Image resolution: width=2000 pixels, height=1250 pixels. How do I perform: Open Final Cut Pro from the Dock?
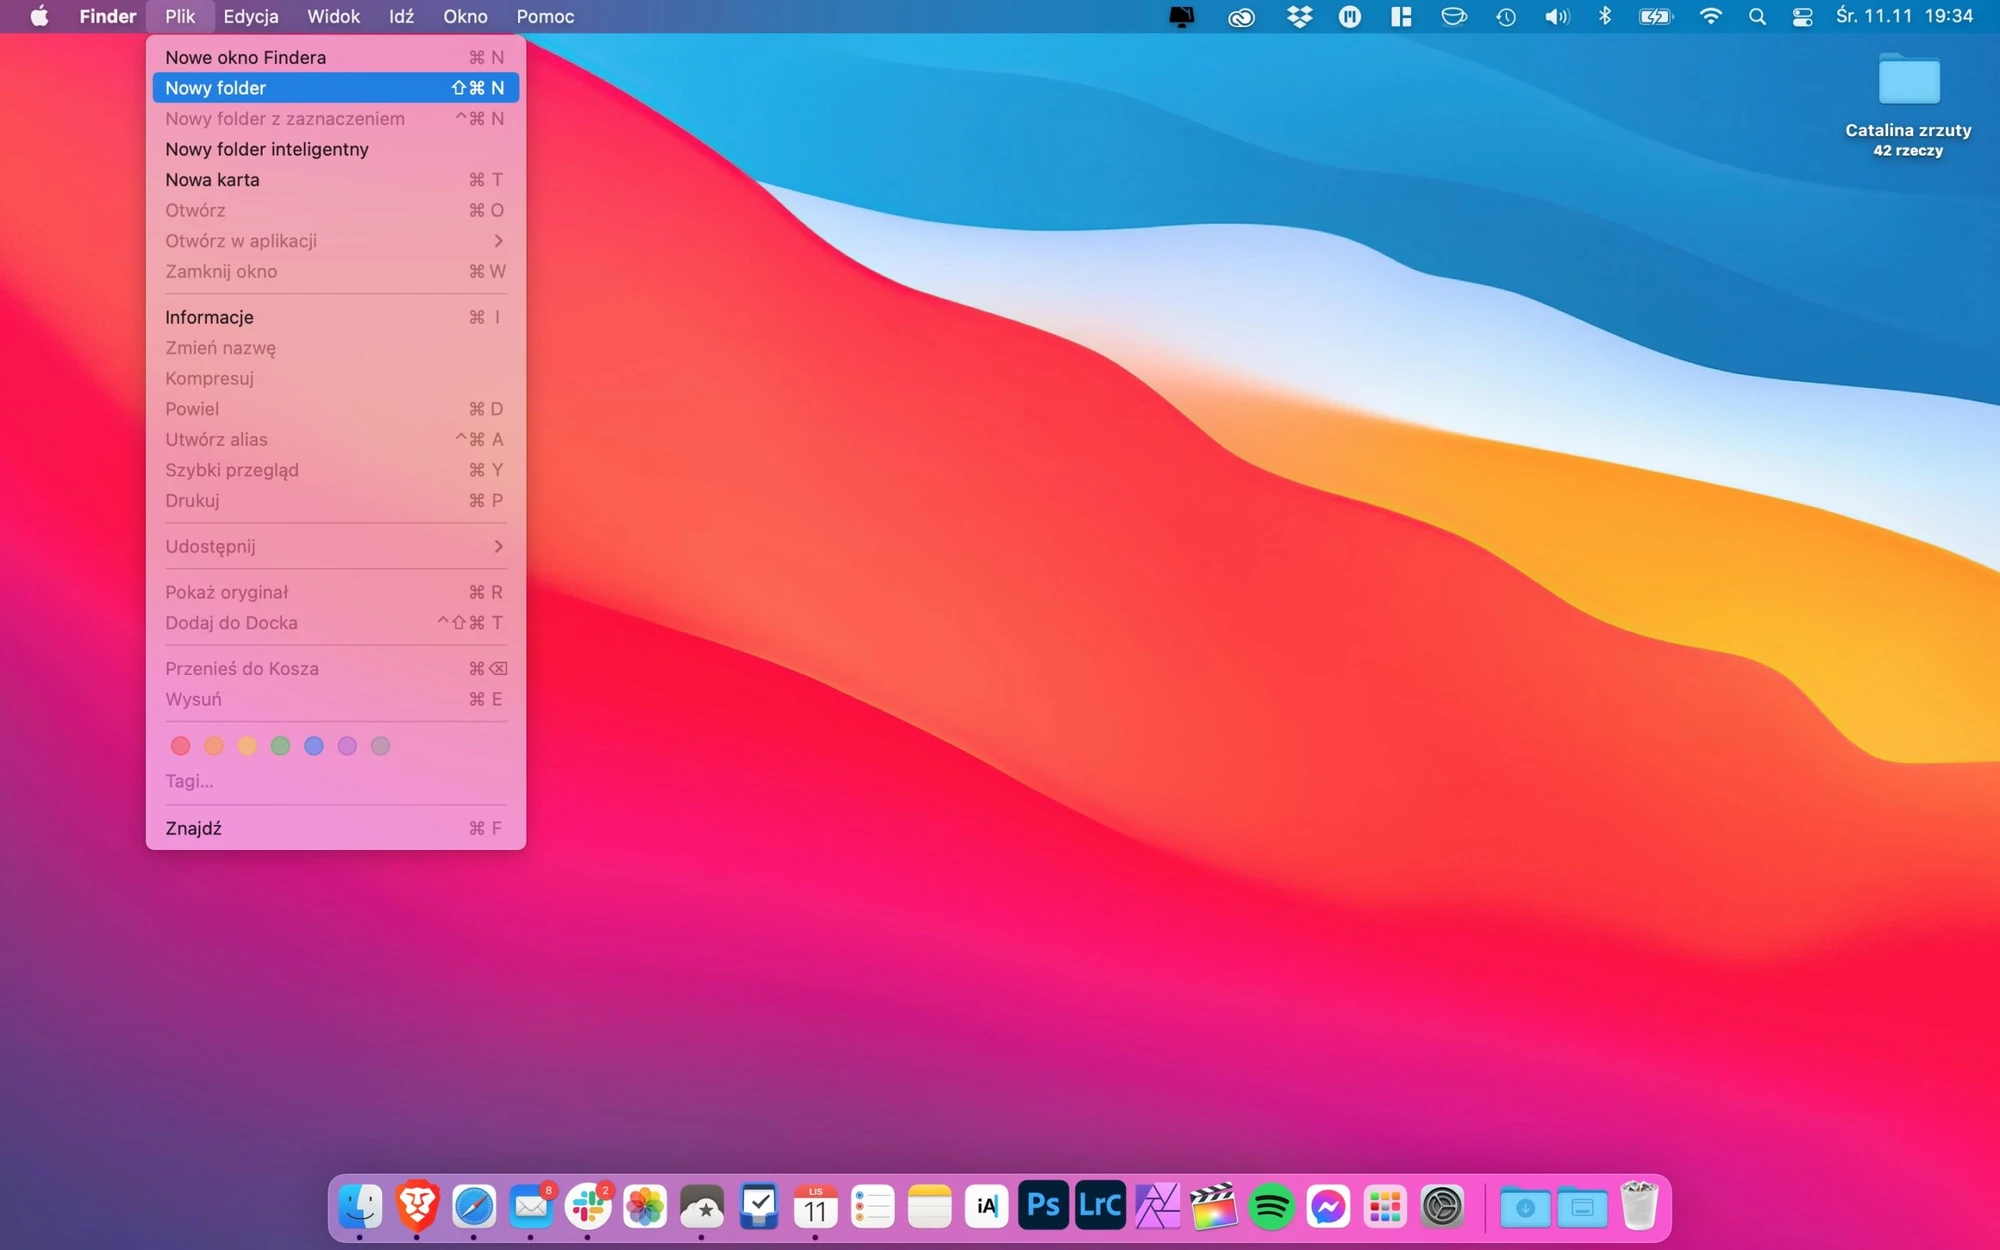1214,1207
